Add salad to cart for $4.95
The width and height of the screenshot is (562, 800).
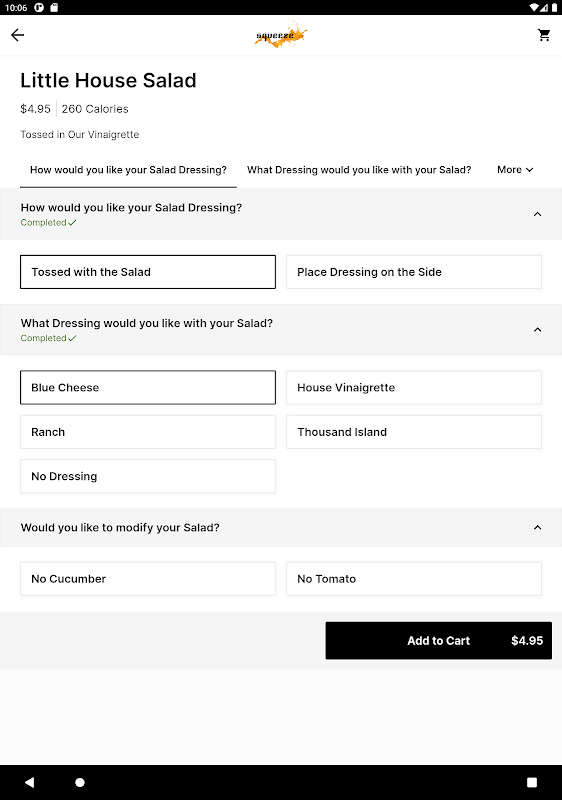[439, 640]
